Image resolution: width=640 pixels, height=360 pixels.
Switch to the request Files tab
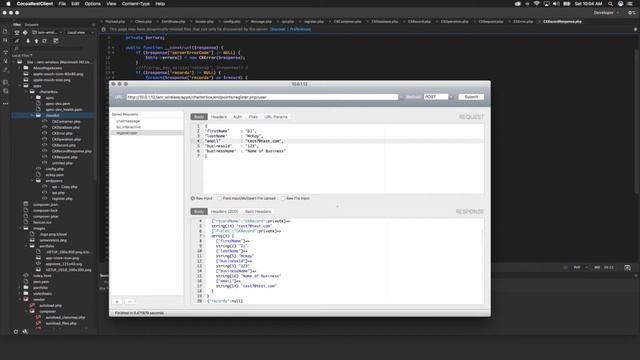point(253,117)
